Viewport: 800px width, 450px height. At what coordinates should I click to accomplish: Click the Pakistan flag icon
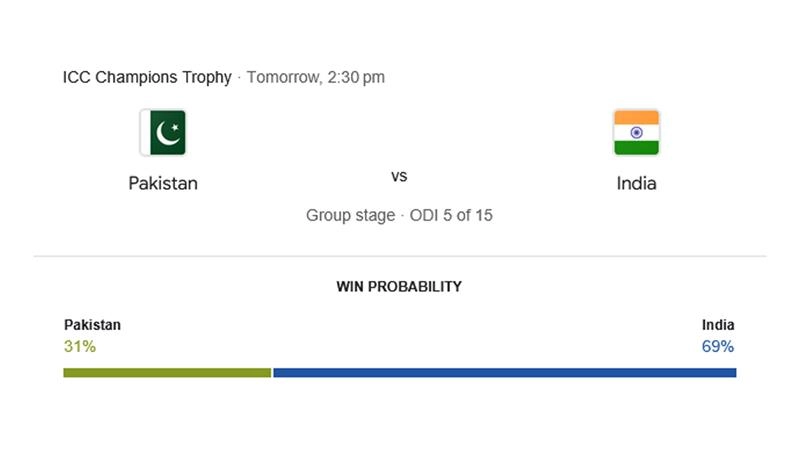(x=163, y=133)
